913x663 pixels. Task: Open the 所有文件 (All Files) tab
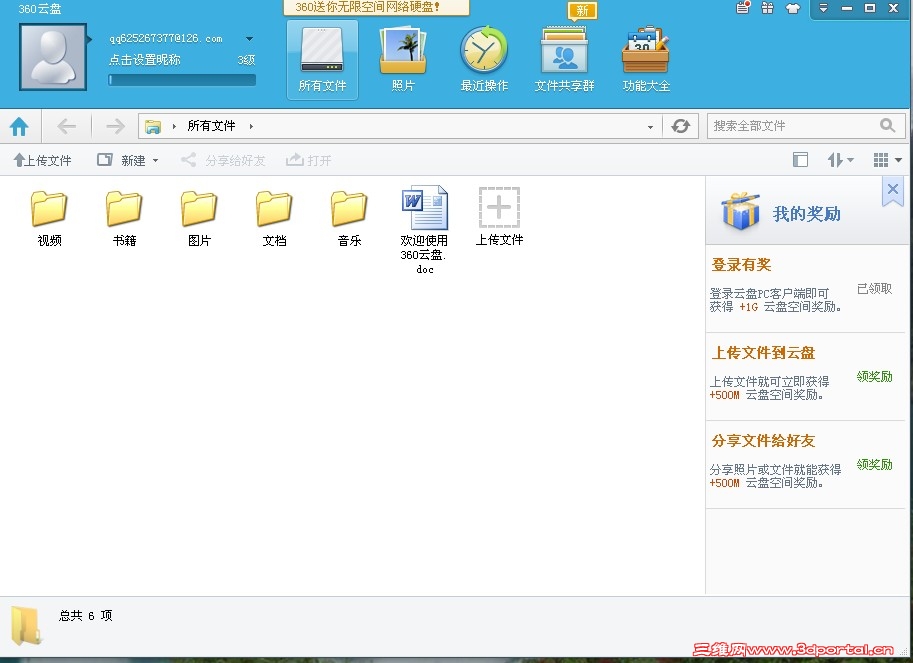[x=322, y=60]
